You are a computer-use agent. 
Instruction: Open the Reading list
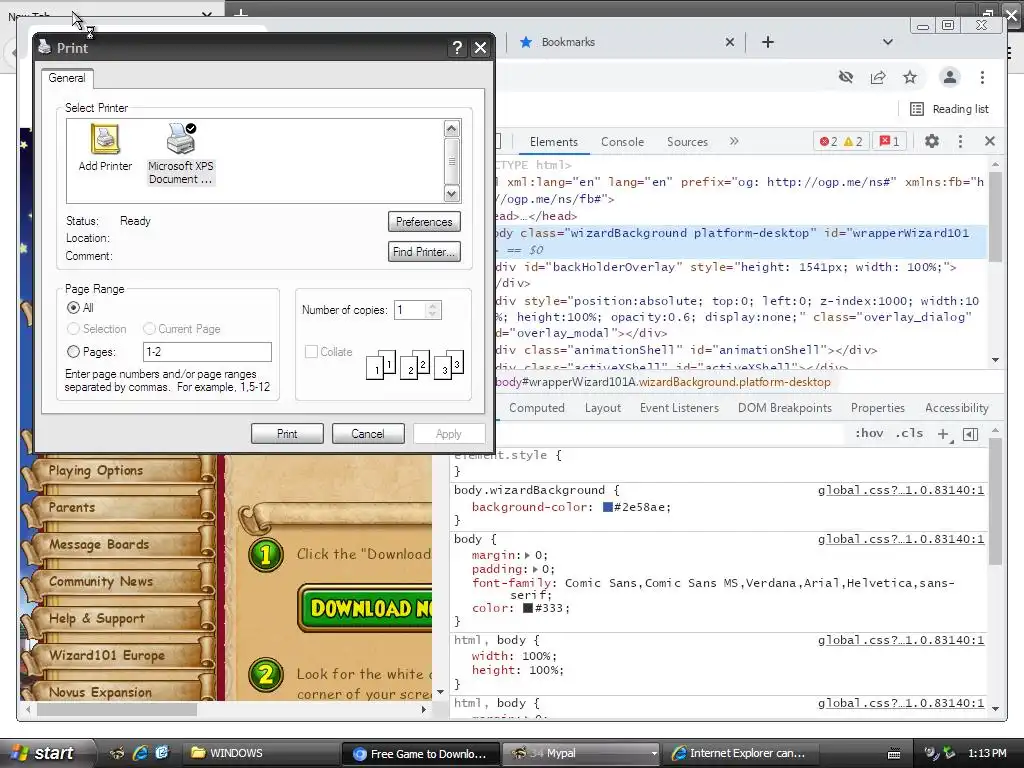tap(950, 109)
